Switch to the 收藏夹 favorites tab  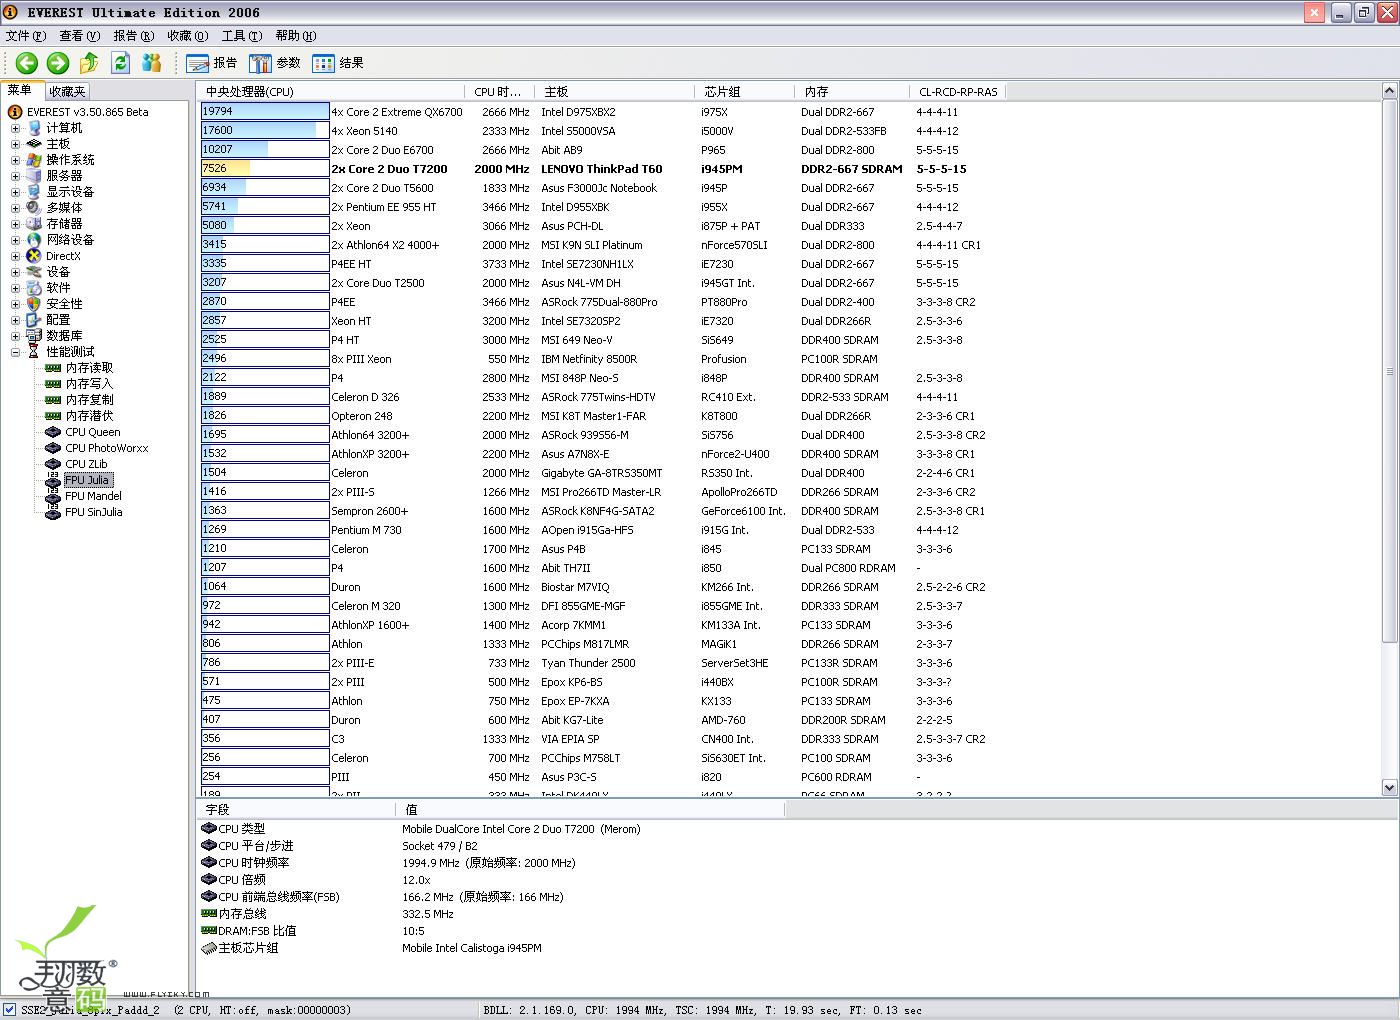[67, 91]
